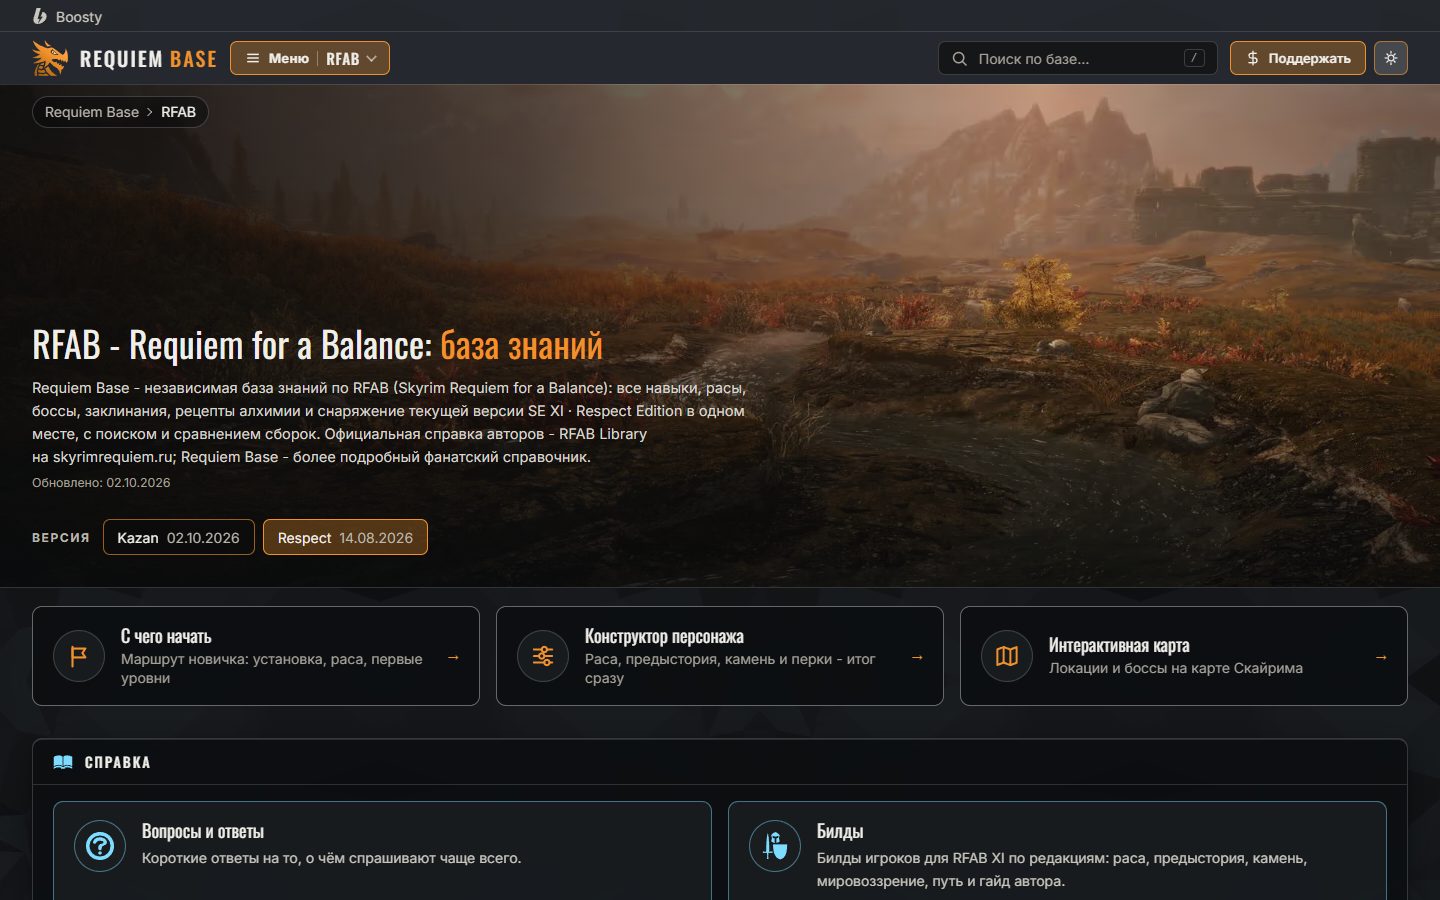The width and height of the screenshot is (1440, 900).
Task: Click the RFAB breadcrumb item
Action: (x=179, y=112)
